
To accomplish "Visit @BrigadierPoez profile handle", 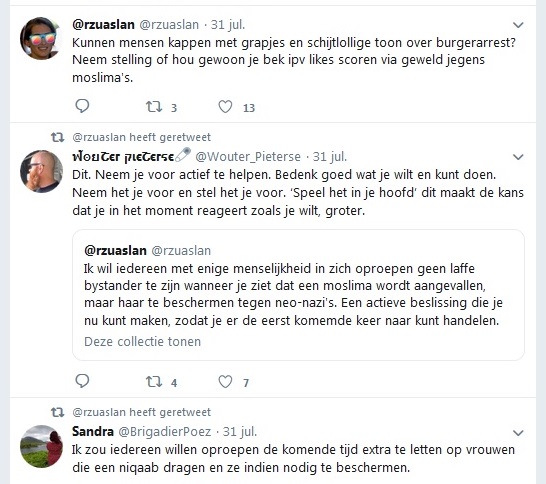I will point(165,432).
